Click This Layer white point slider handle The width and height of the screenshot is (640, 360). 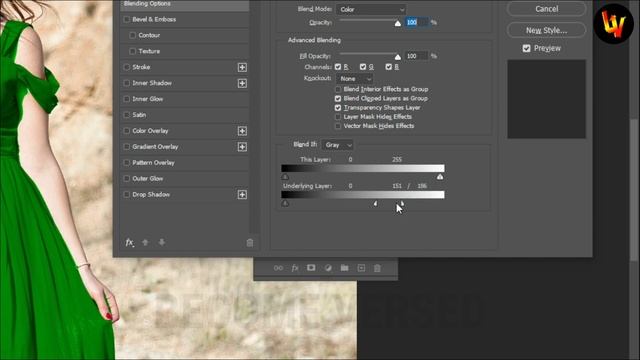point(440,177)
